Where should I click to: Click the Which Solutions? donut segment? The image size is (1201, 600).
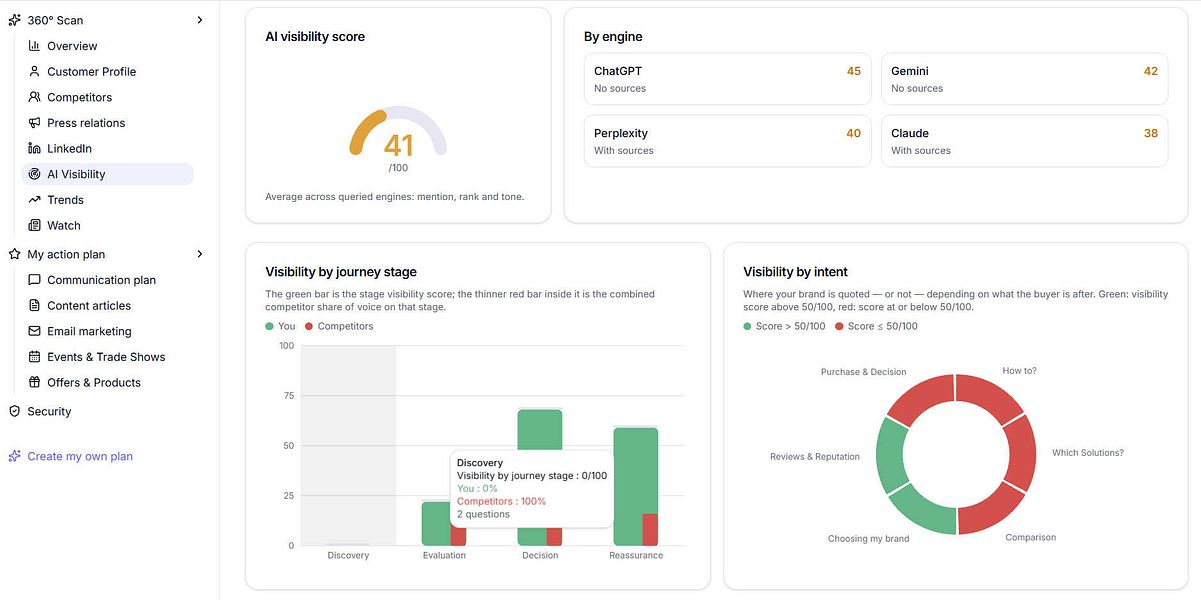point(1020,452)
